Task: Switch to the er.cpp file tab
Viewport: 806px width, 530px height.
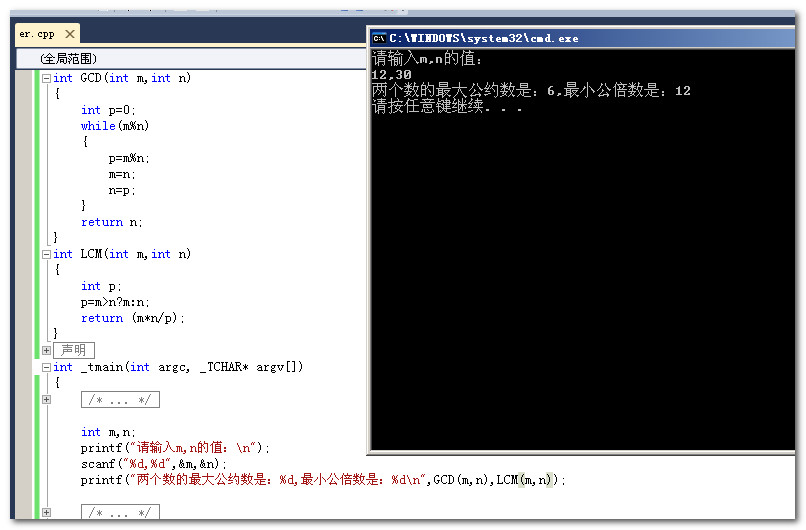Action: pos(37,34)
